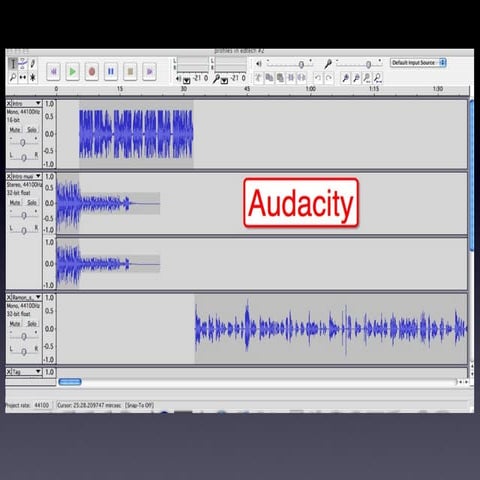Click the Skip to Start button

54,71
